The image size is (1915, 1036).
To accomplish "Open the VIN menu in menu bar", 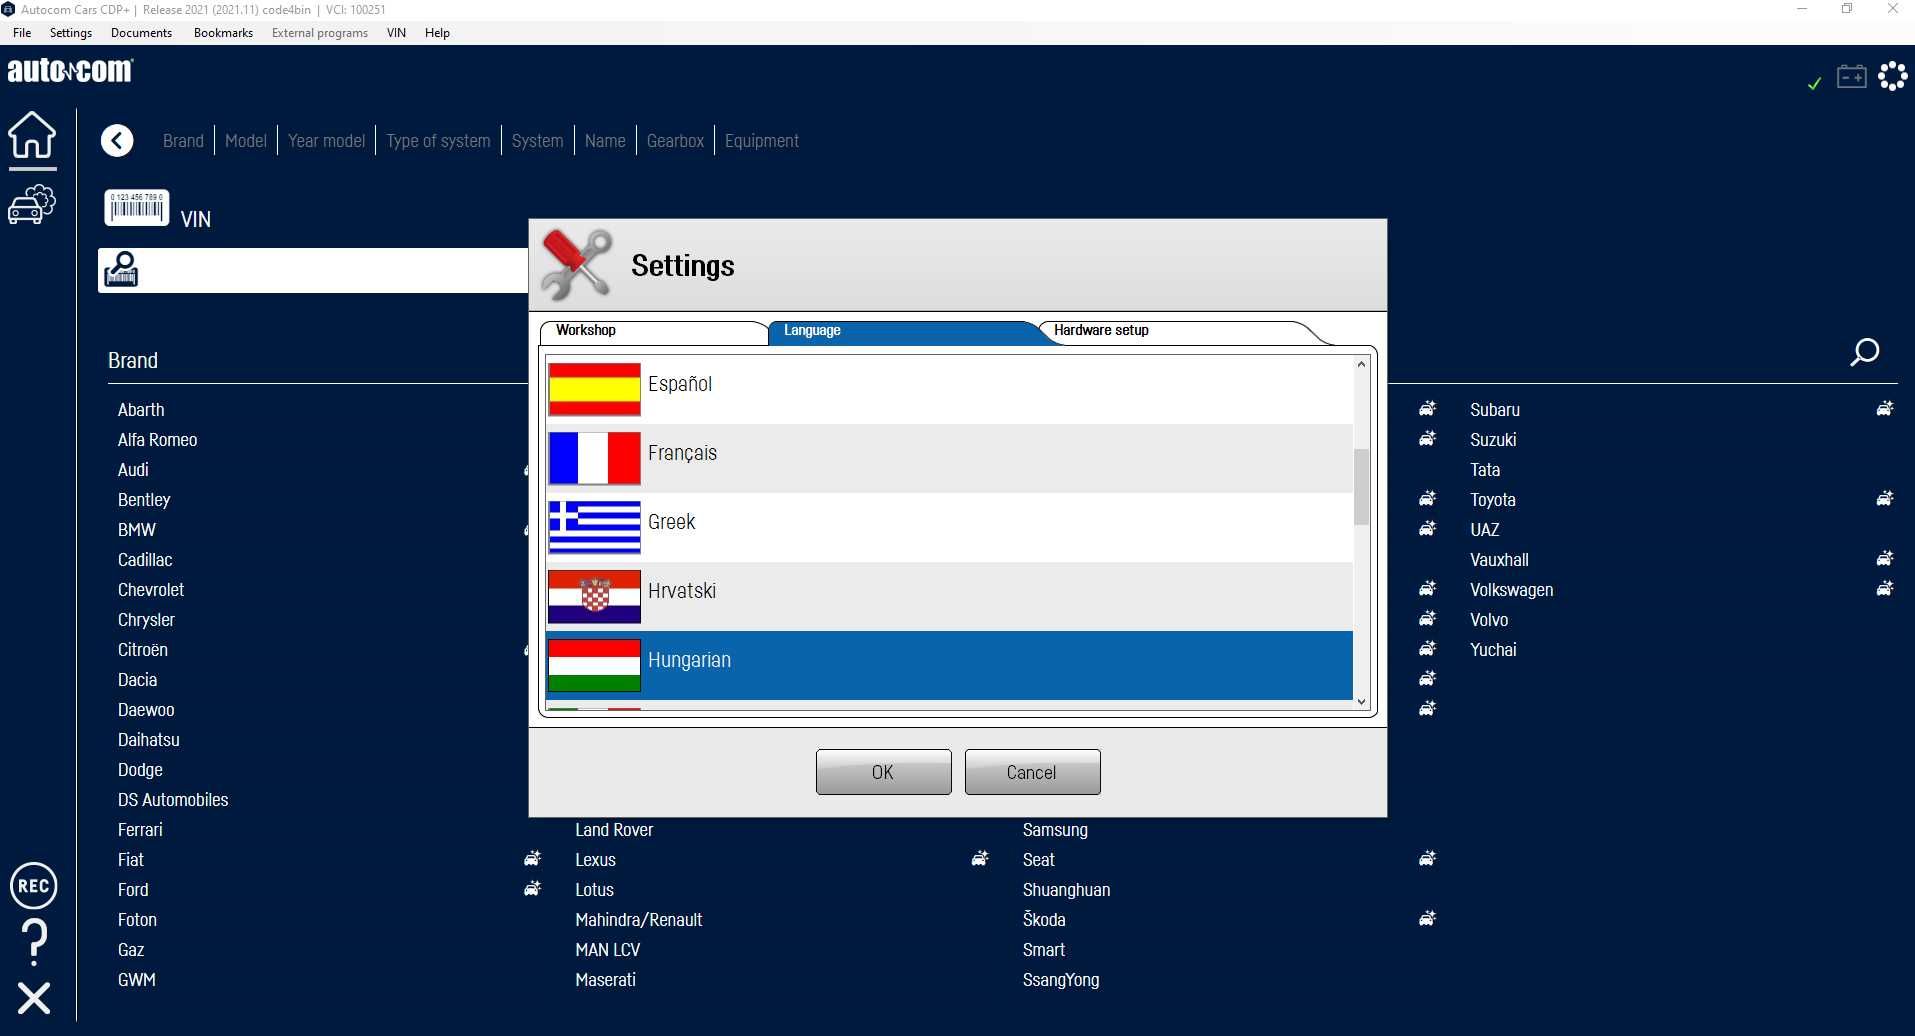I will coord(396,33).
